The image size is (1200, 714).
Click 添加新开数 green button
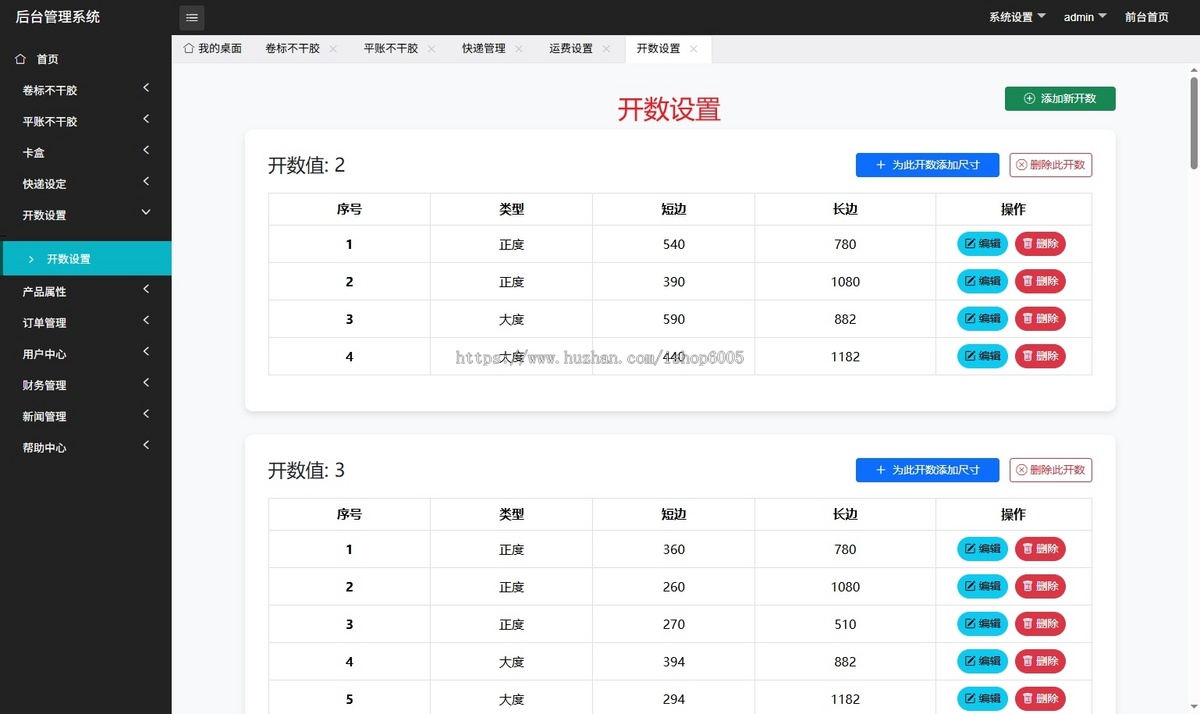click(1060, 99)
